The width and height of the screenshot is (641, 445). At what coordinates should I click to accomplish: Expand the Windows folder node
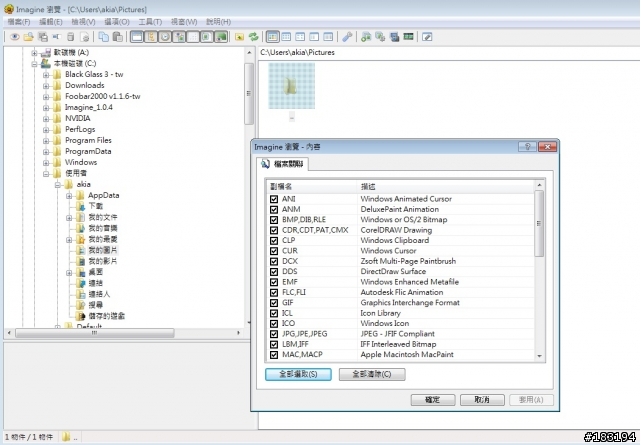coord(46,163)
